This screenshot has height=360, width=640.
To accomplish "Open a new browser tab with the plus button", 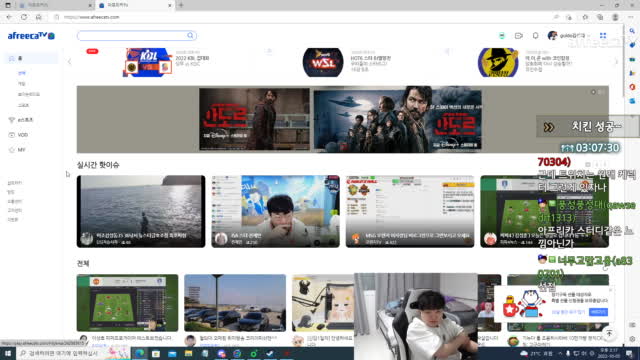I will click(x=181, y=5).
